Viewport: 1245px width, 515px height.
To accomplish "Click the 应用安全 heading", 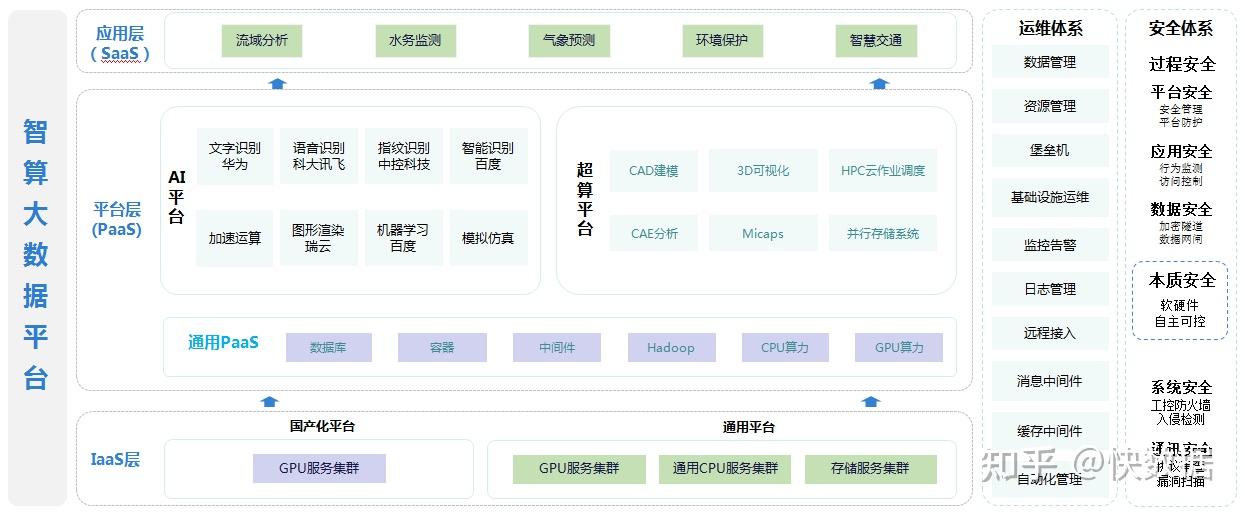I will [1182, 151].
